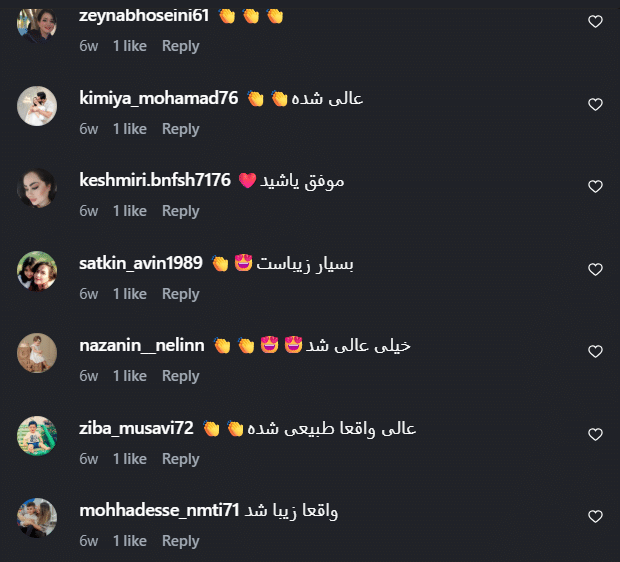Image resolution: width=620 pixels, height=562 pixels.
Task: Open the ziba_musavi72 username link
Action: point(136,428)
